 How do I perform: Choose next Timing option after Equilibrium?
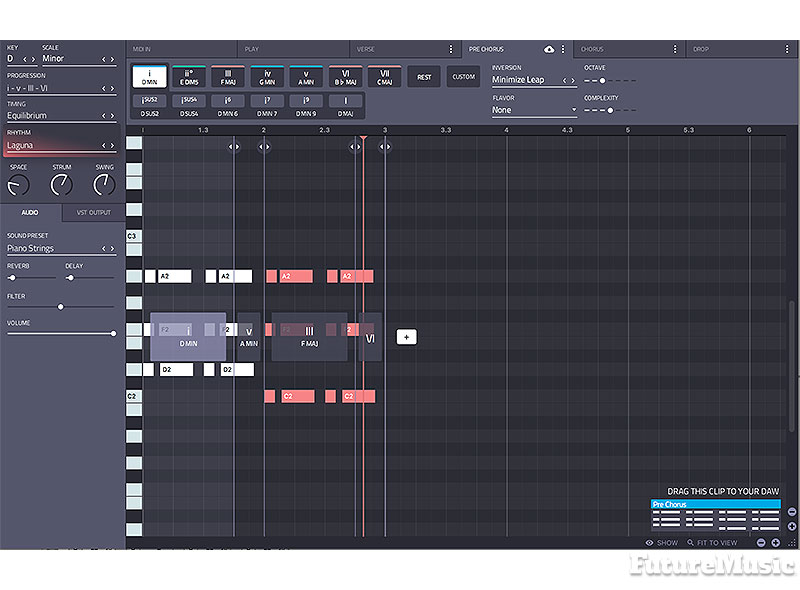(112, 116)
